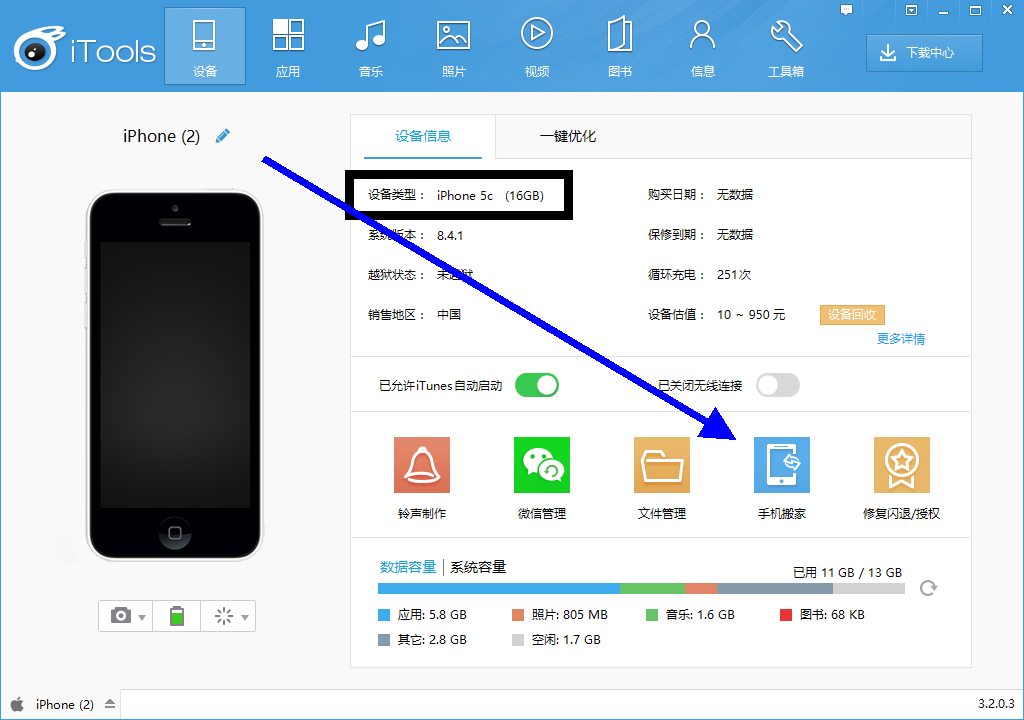Switch to the 一键优化 tab

click(568, 137)
